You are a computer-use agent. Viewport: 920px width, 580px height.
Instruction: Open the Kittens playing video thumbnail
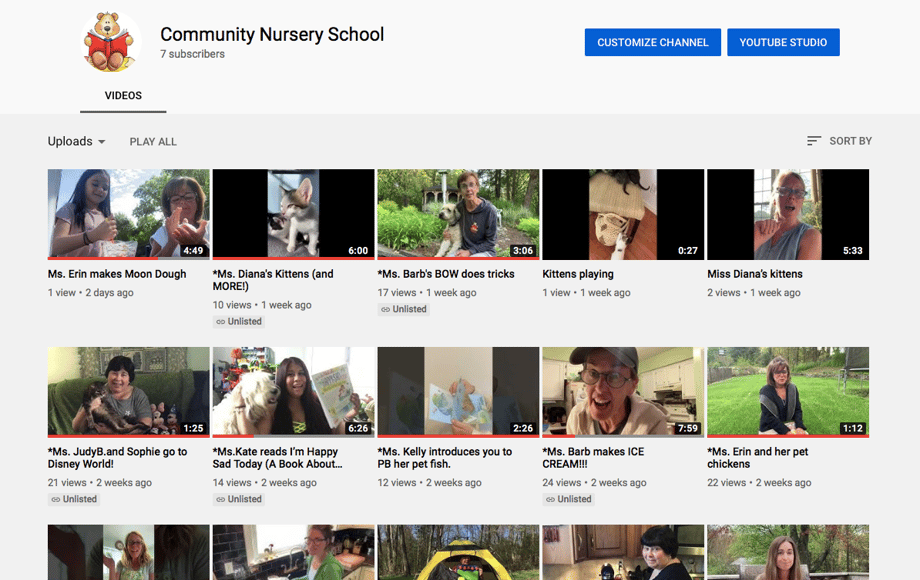pos(622,214)
